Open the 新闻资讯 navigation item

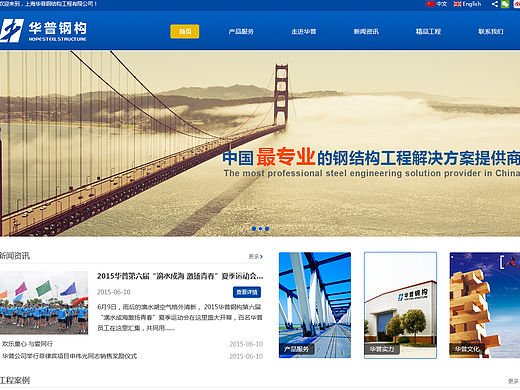point(366,31)
